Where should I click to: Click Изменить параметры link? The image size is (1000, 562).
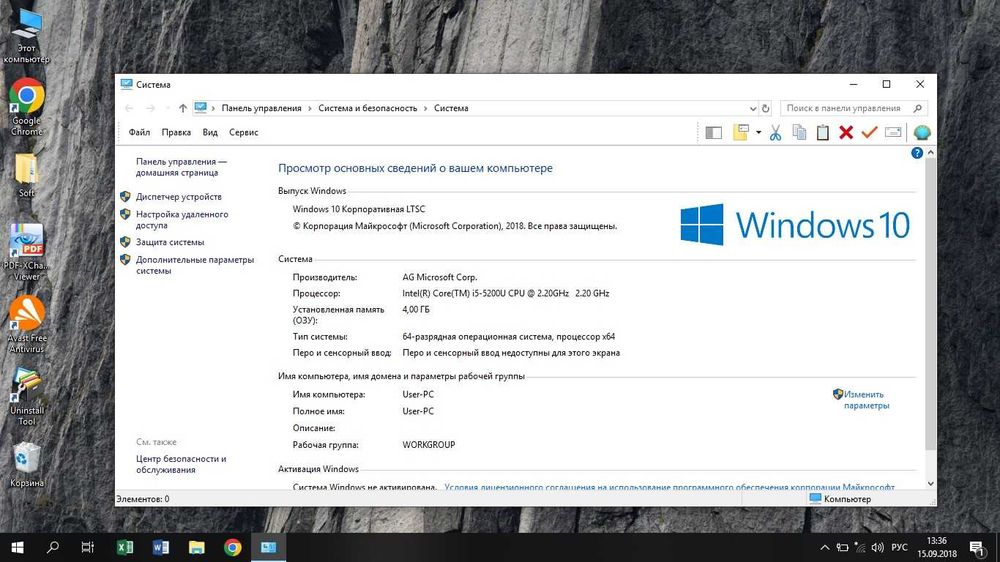tap(866, 400)
